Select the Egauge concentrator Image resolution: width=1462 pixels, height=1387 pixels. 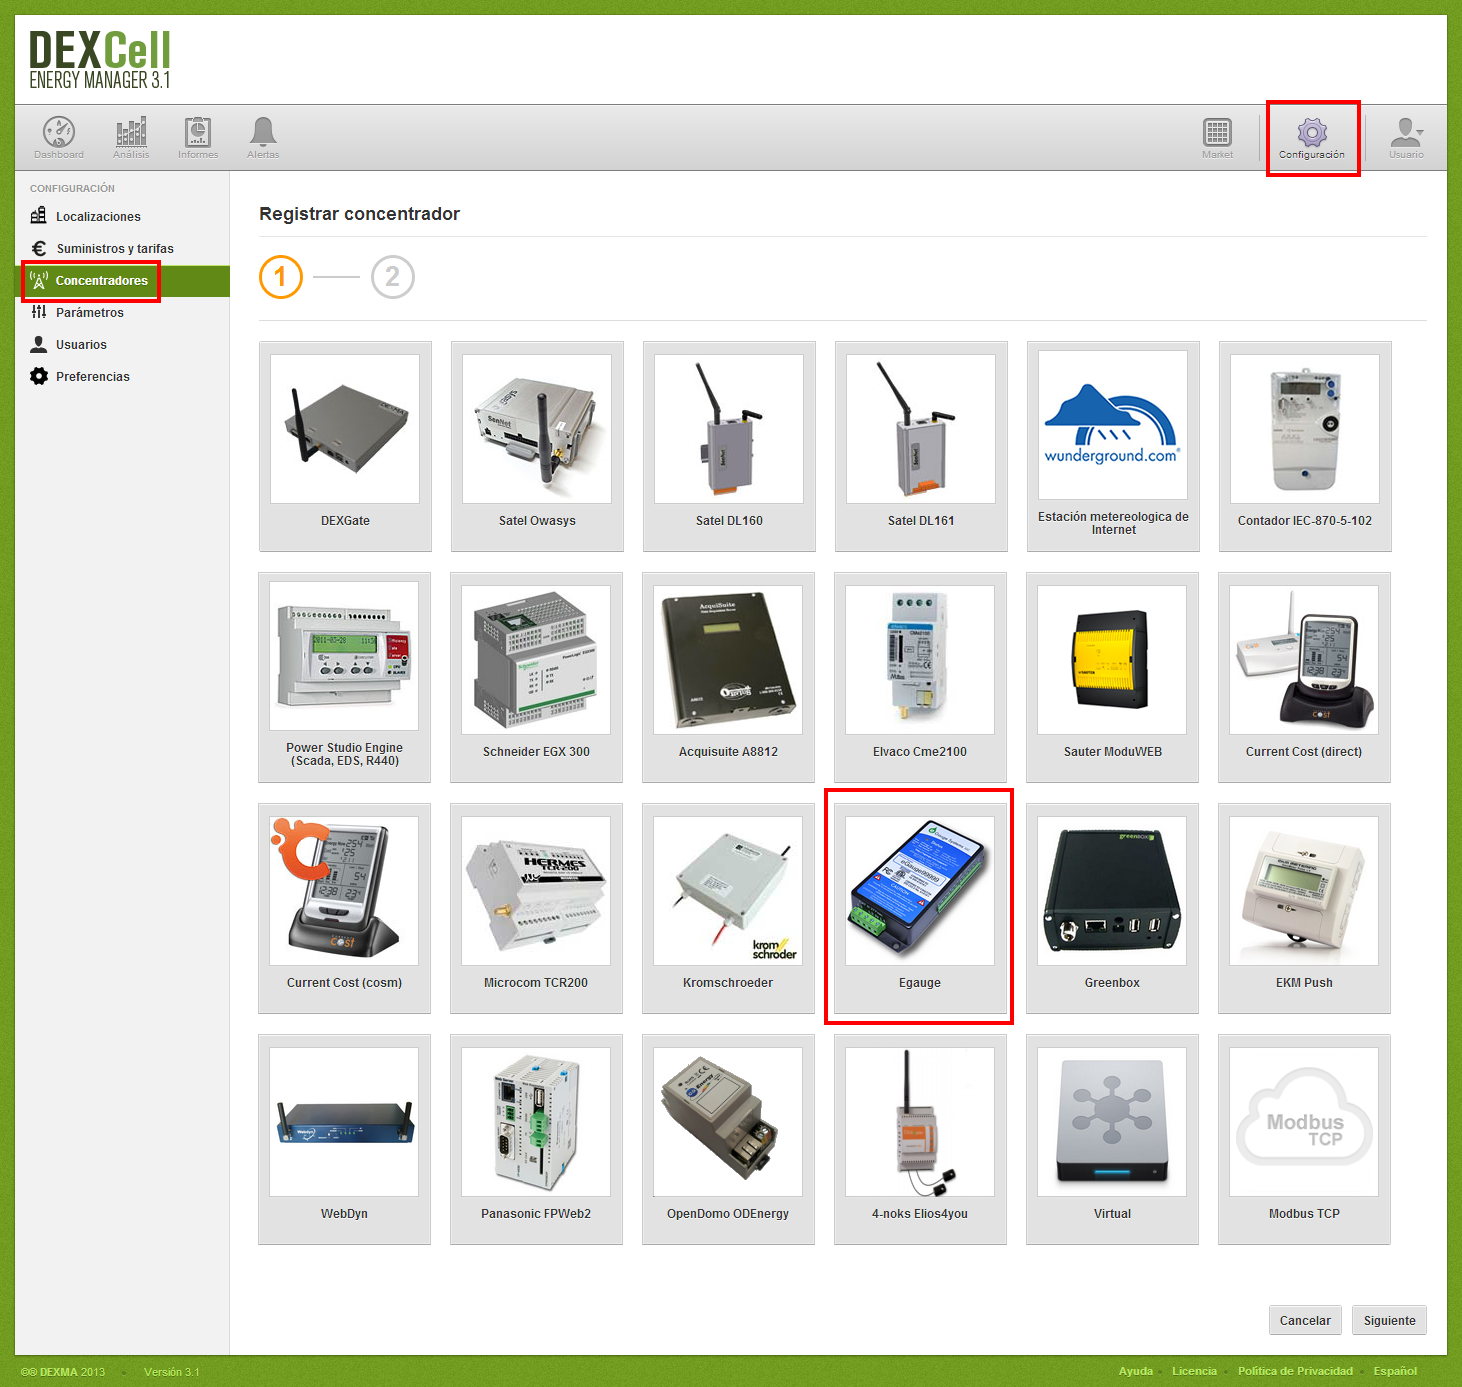(x=920, y=908)
